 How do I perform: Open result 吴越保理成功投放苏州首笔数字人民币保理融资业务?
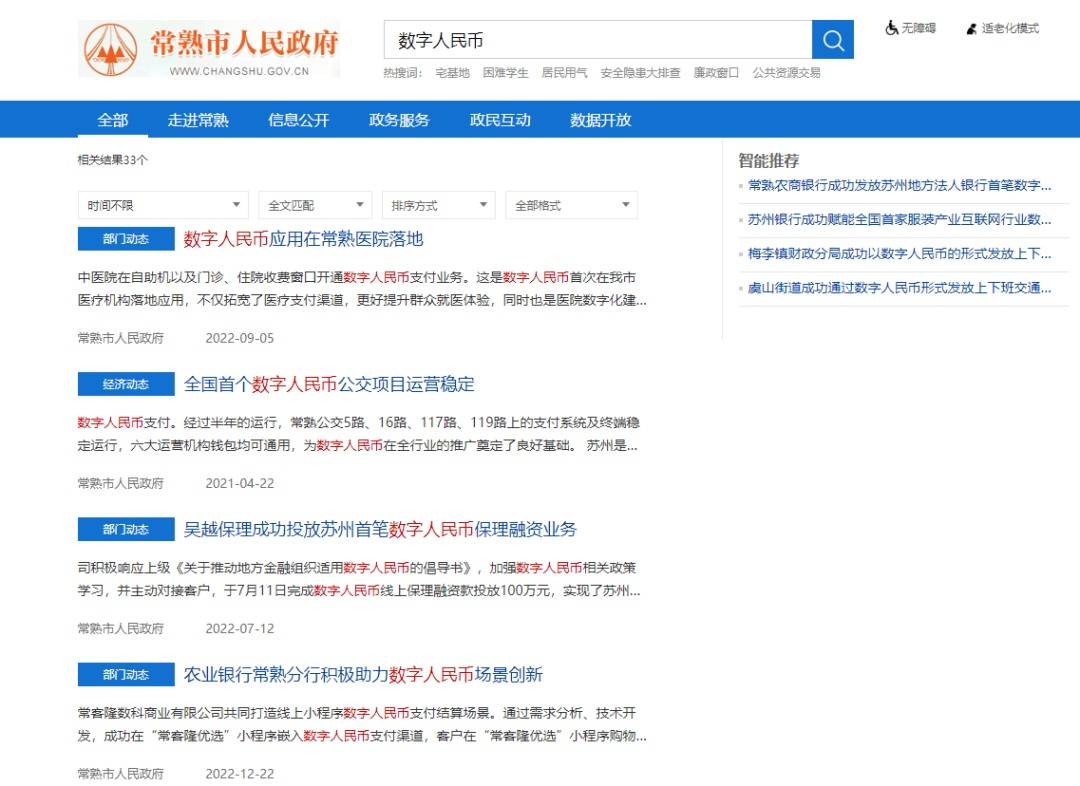pos(380,529)
